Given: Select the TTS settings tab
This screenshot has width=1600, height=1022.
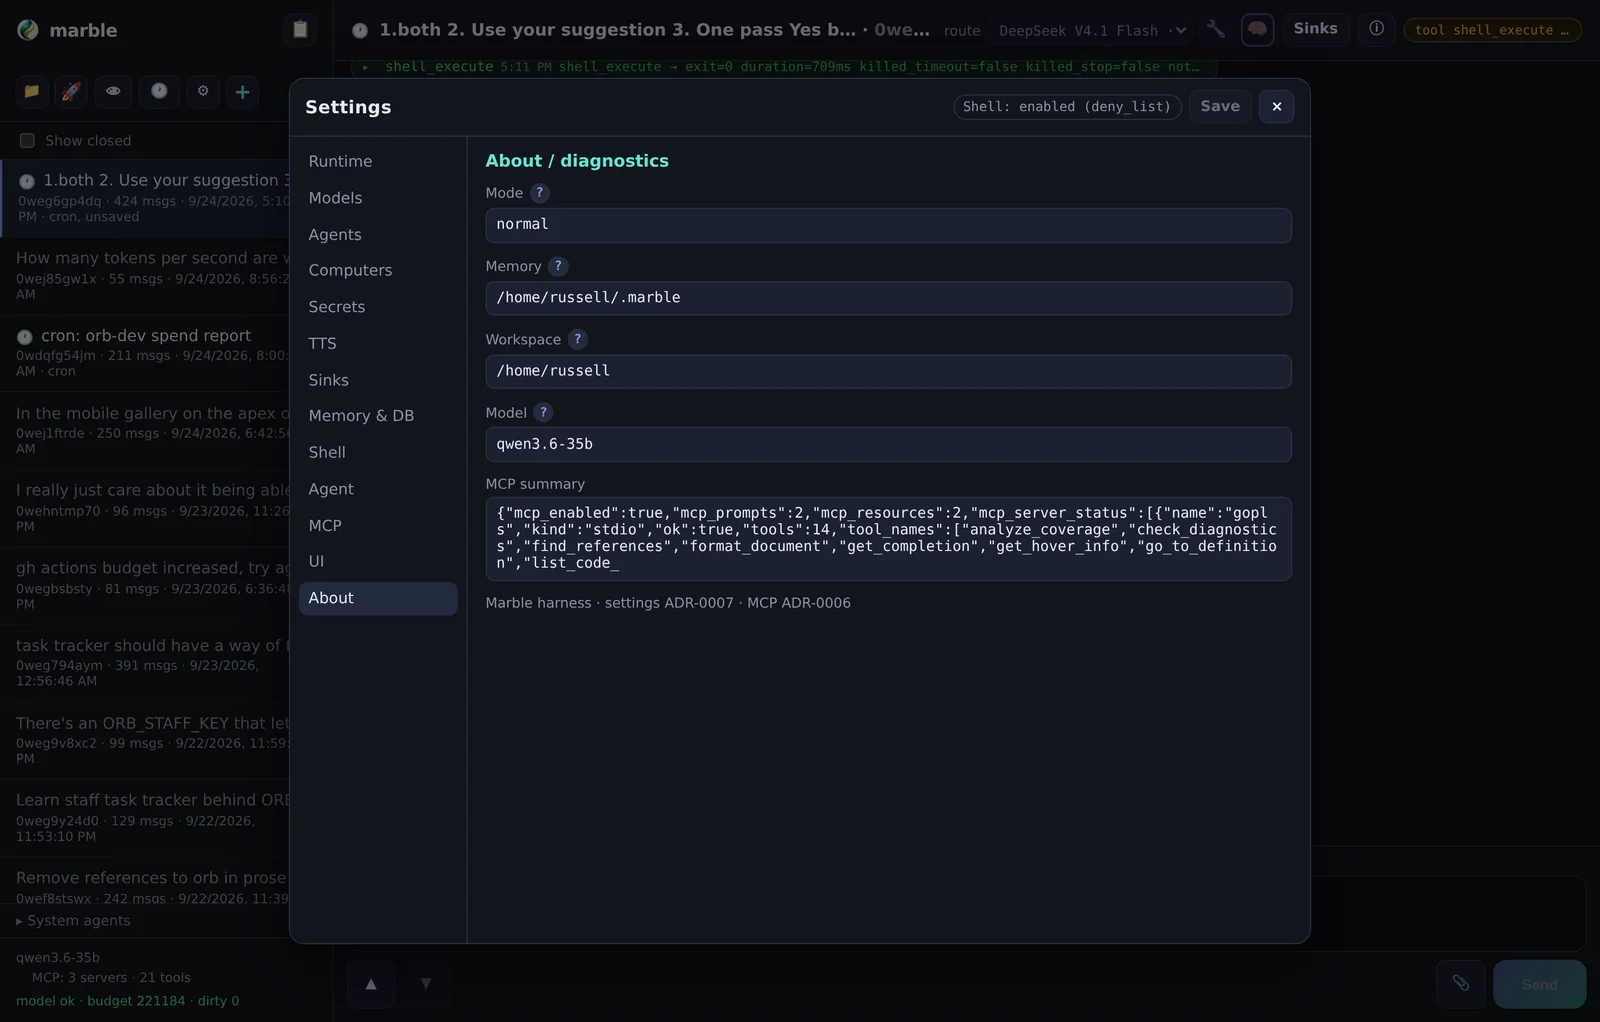Looking at the screenshot, I should (378, 344).
